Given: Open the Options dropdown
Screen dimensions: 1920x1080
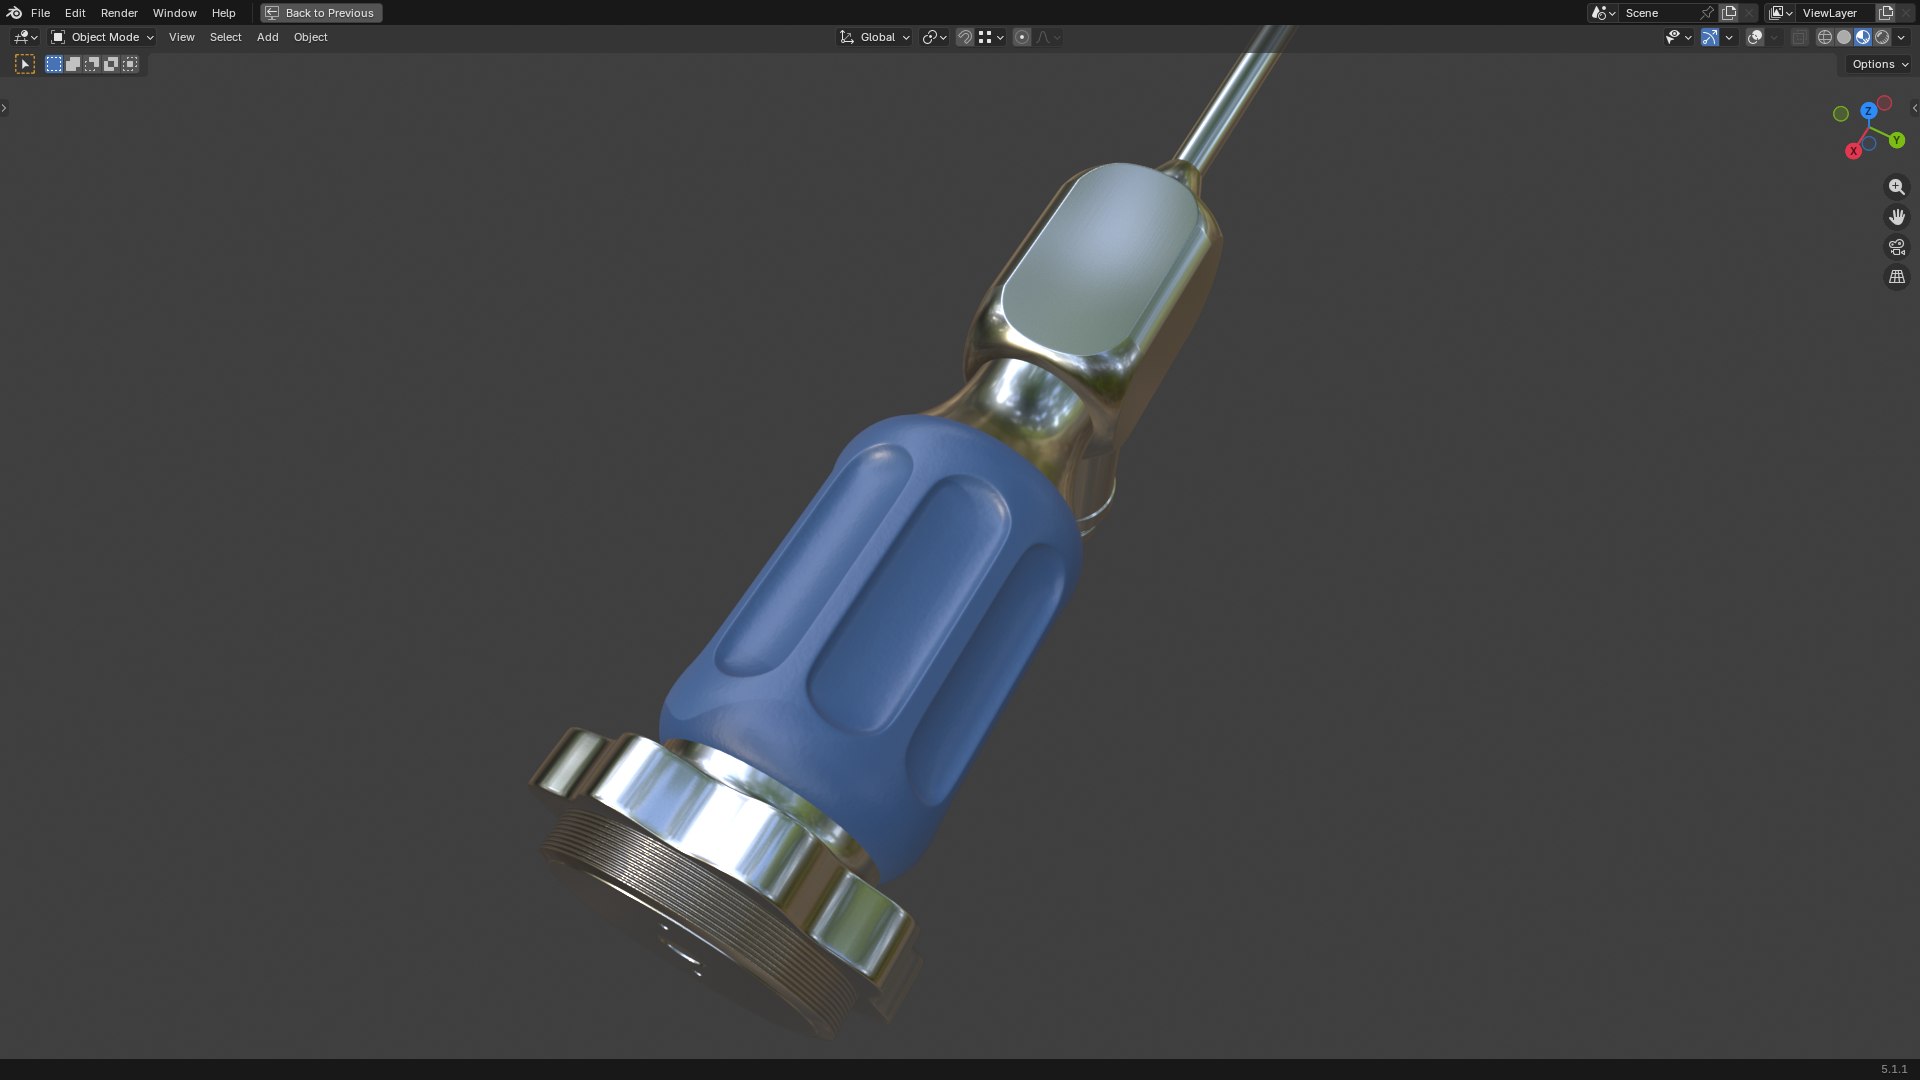Looking at the screenshot, I should [1880, 64].
